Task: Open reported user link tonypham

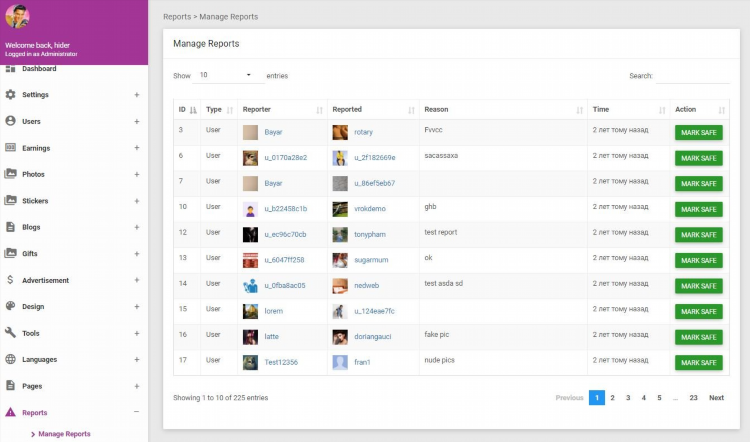Action: [370, 234]
